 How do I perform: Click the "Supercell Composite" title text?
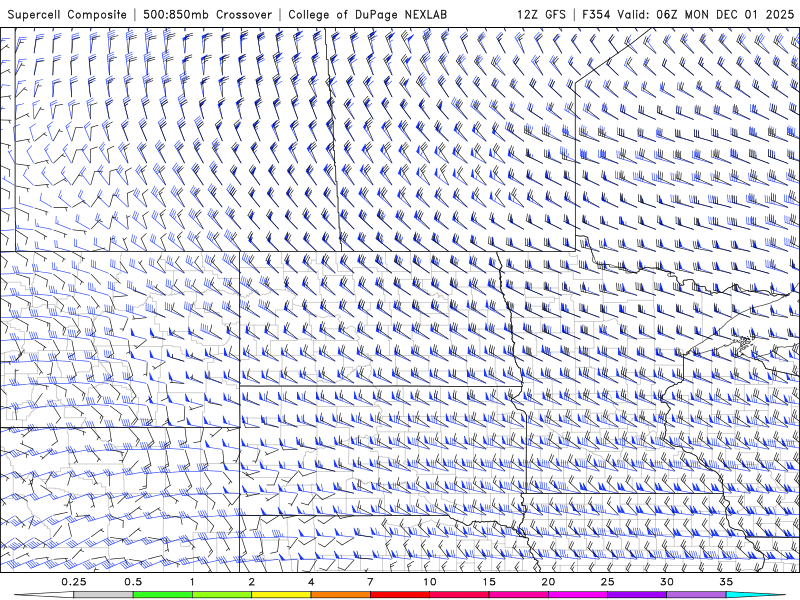pos(67,14)
